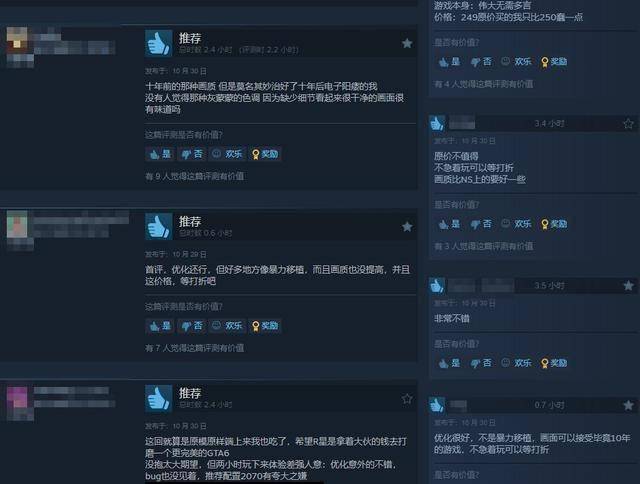Give 奖励 to the 首评 优化还行 review
640x484 pixels.
coord(265,326)
